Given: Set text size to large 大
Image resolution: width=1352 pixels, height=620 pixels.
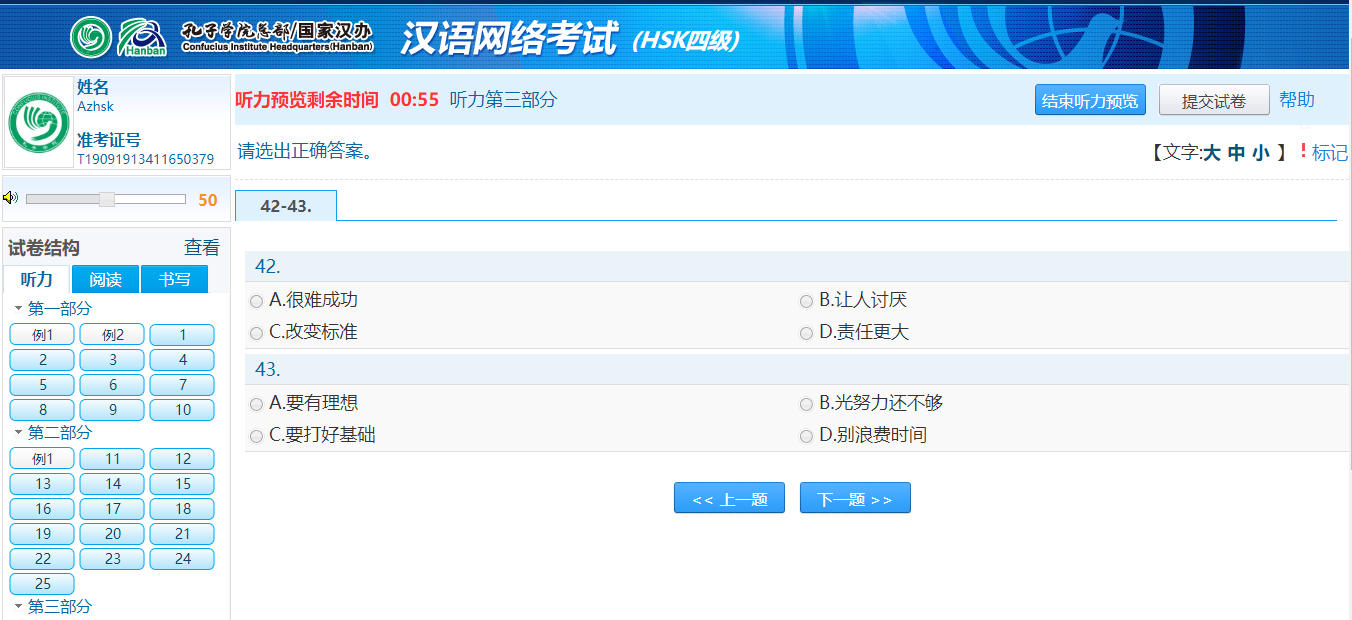Looking at the screenshot, I should (1211, 153).
